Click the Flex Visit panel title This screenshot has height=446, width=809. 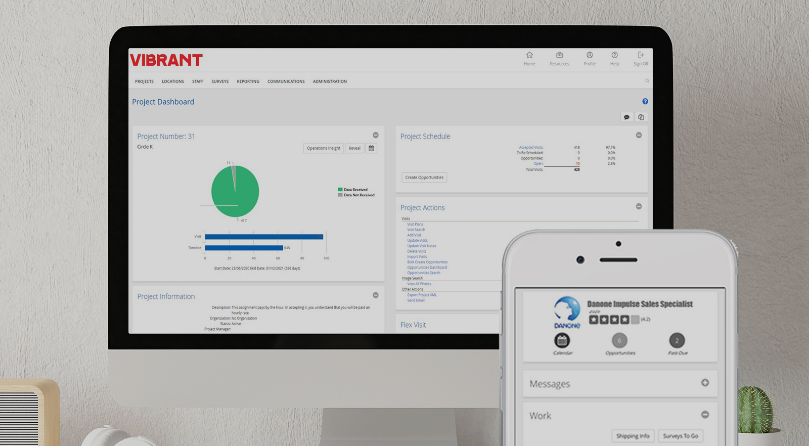(413, 325)
